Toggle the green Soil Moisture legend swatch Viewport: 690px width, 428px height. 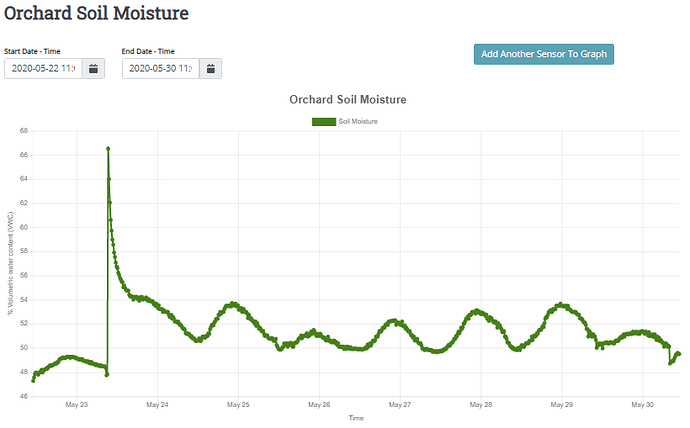coord(324,121)
